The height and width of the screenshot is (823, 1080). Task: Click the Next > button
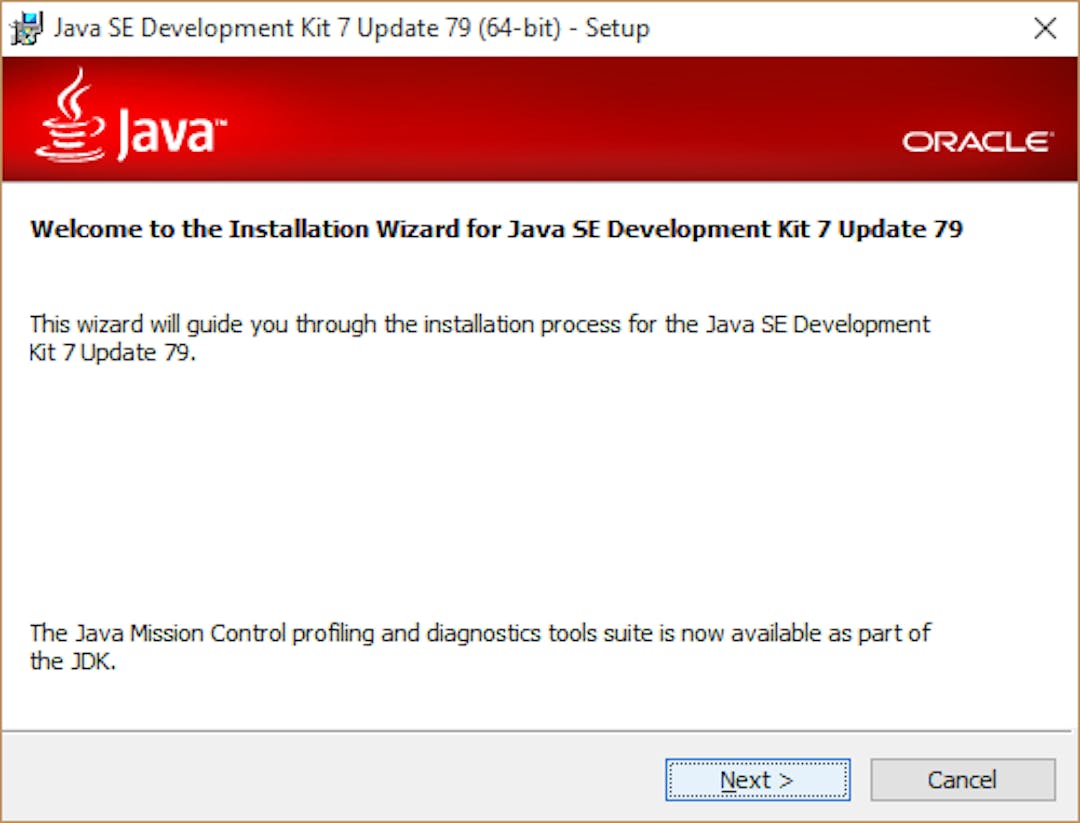pyautogui.click(x=758, y=780)
